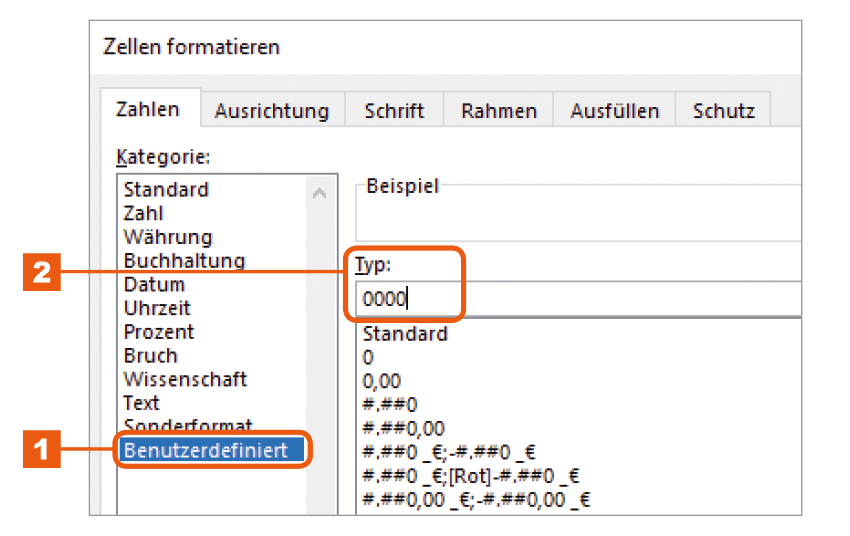Choose the #.##0,00 format code
Screen dimensions: 850x536
tap(403, 428)
